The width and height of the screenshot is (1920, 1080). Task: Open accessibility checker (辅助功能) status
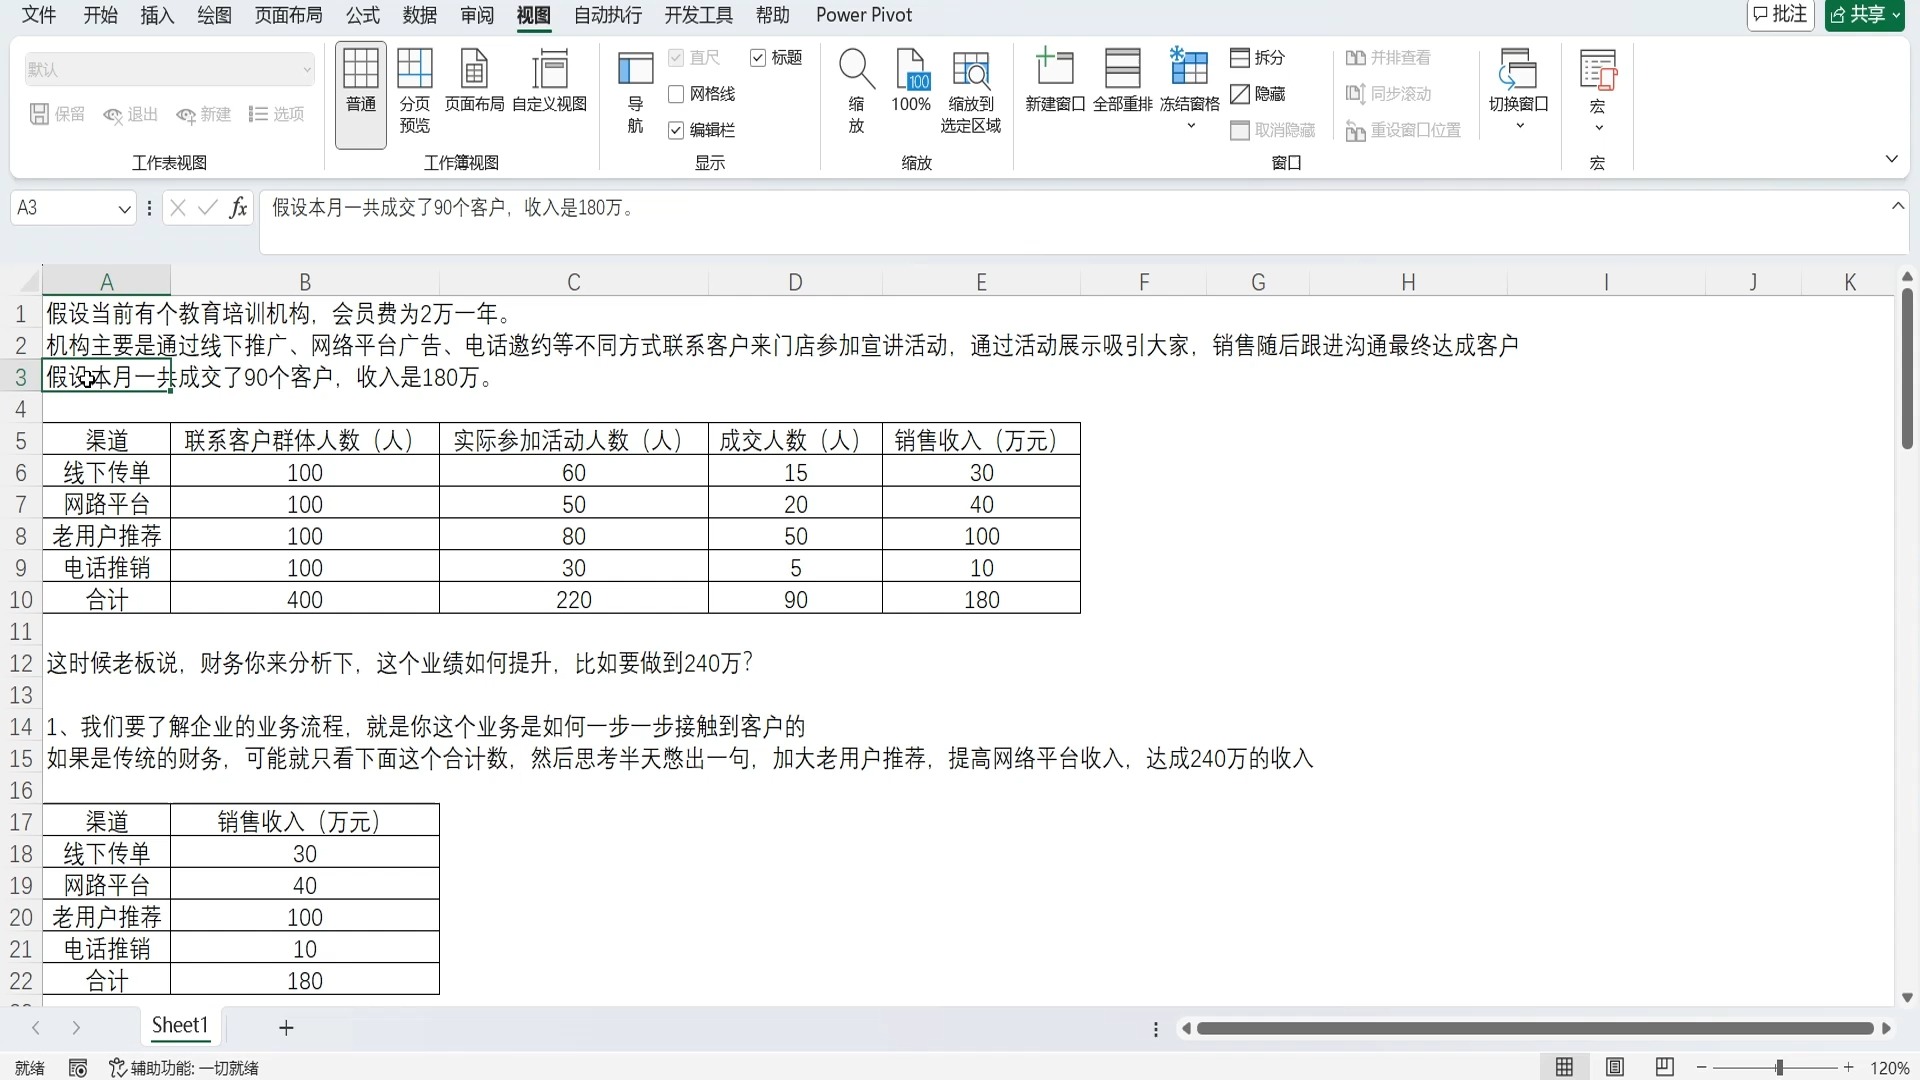pyautogui.click(x=184, y=1068)
